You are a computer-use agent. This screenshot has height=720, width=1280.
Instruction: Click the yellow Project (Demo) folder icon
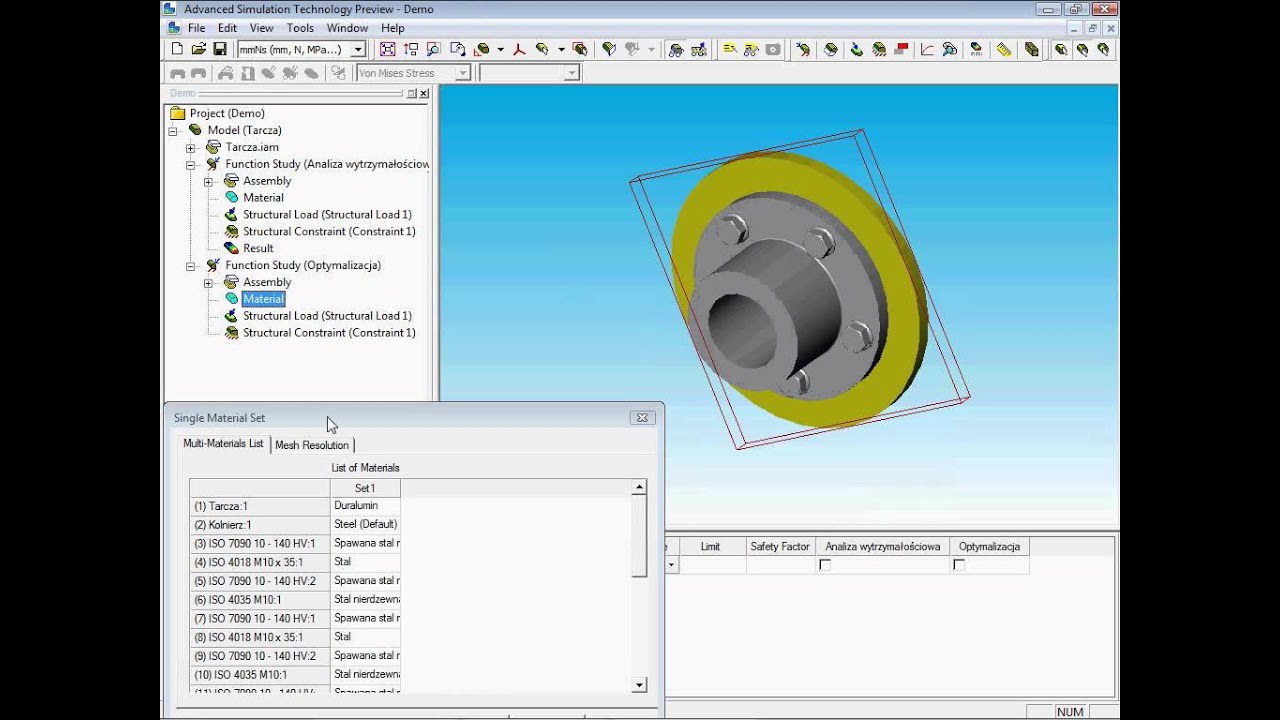(x=177, y=113)
